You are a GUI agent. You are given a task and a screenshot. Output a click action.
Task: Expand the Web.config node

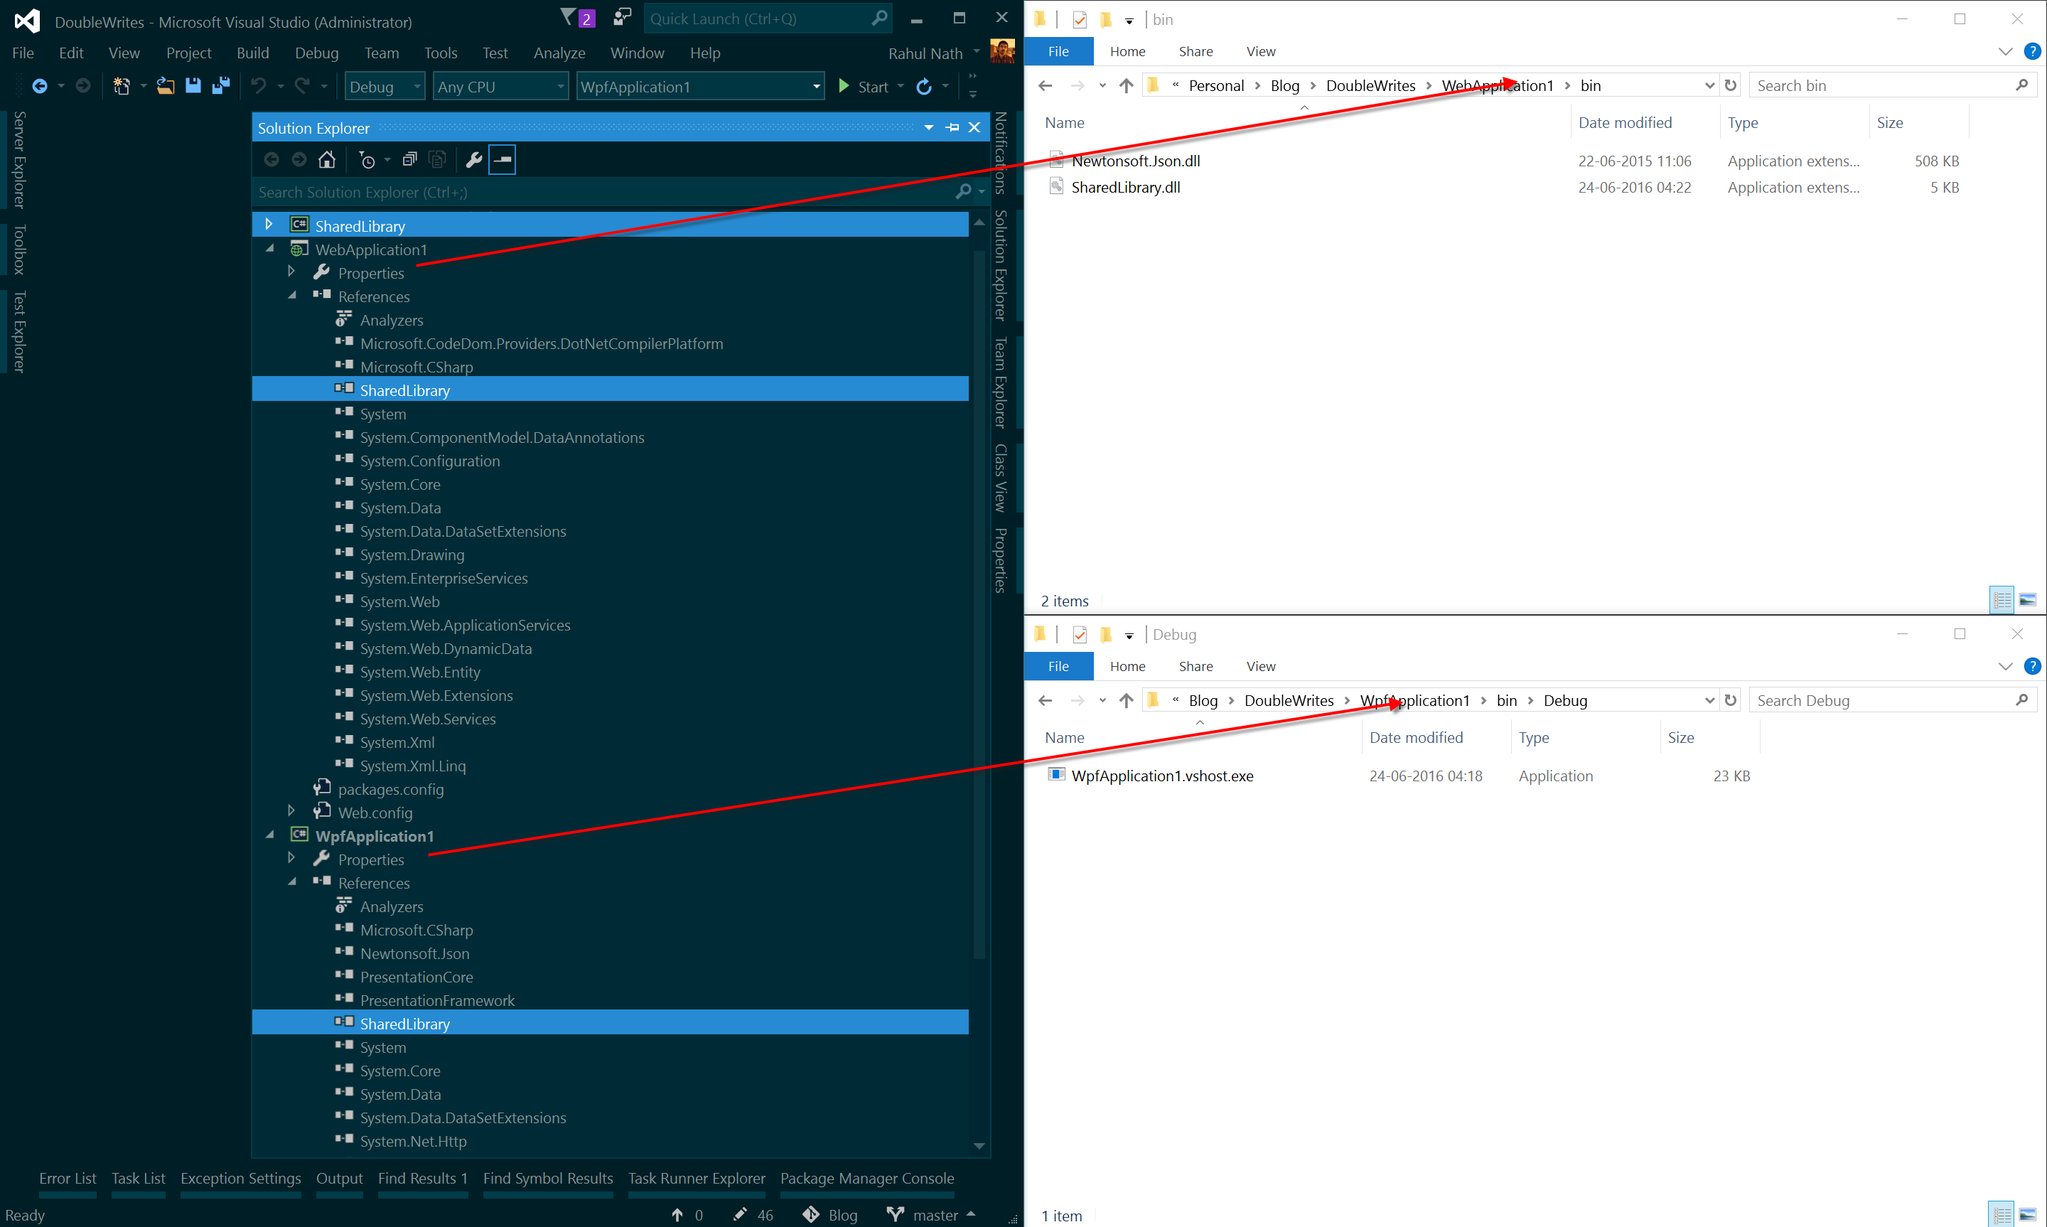point(291,811)
